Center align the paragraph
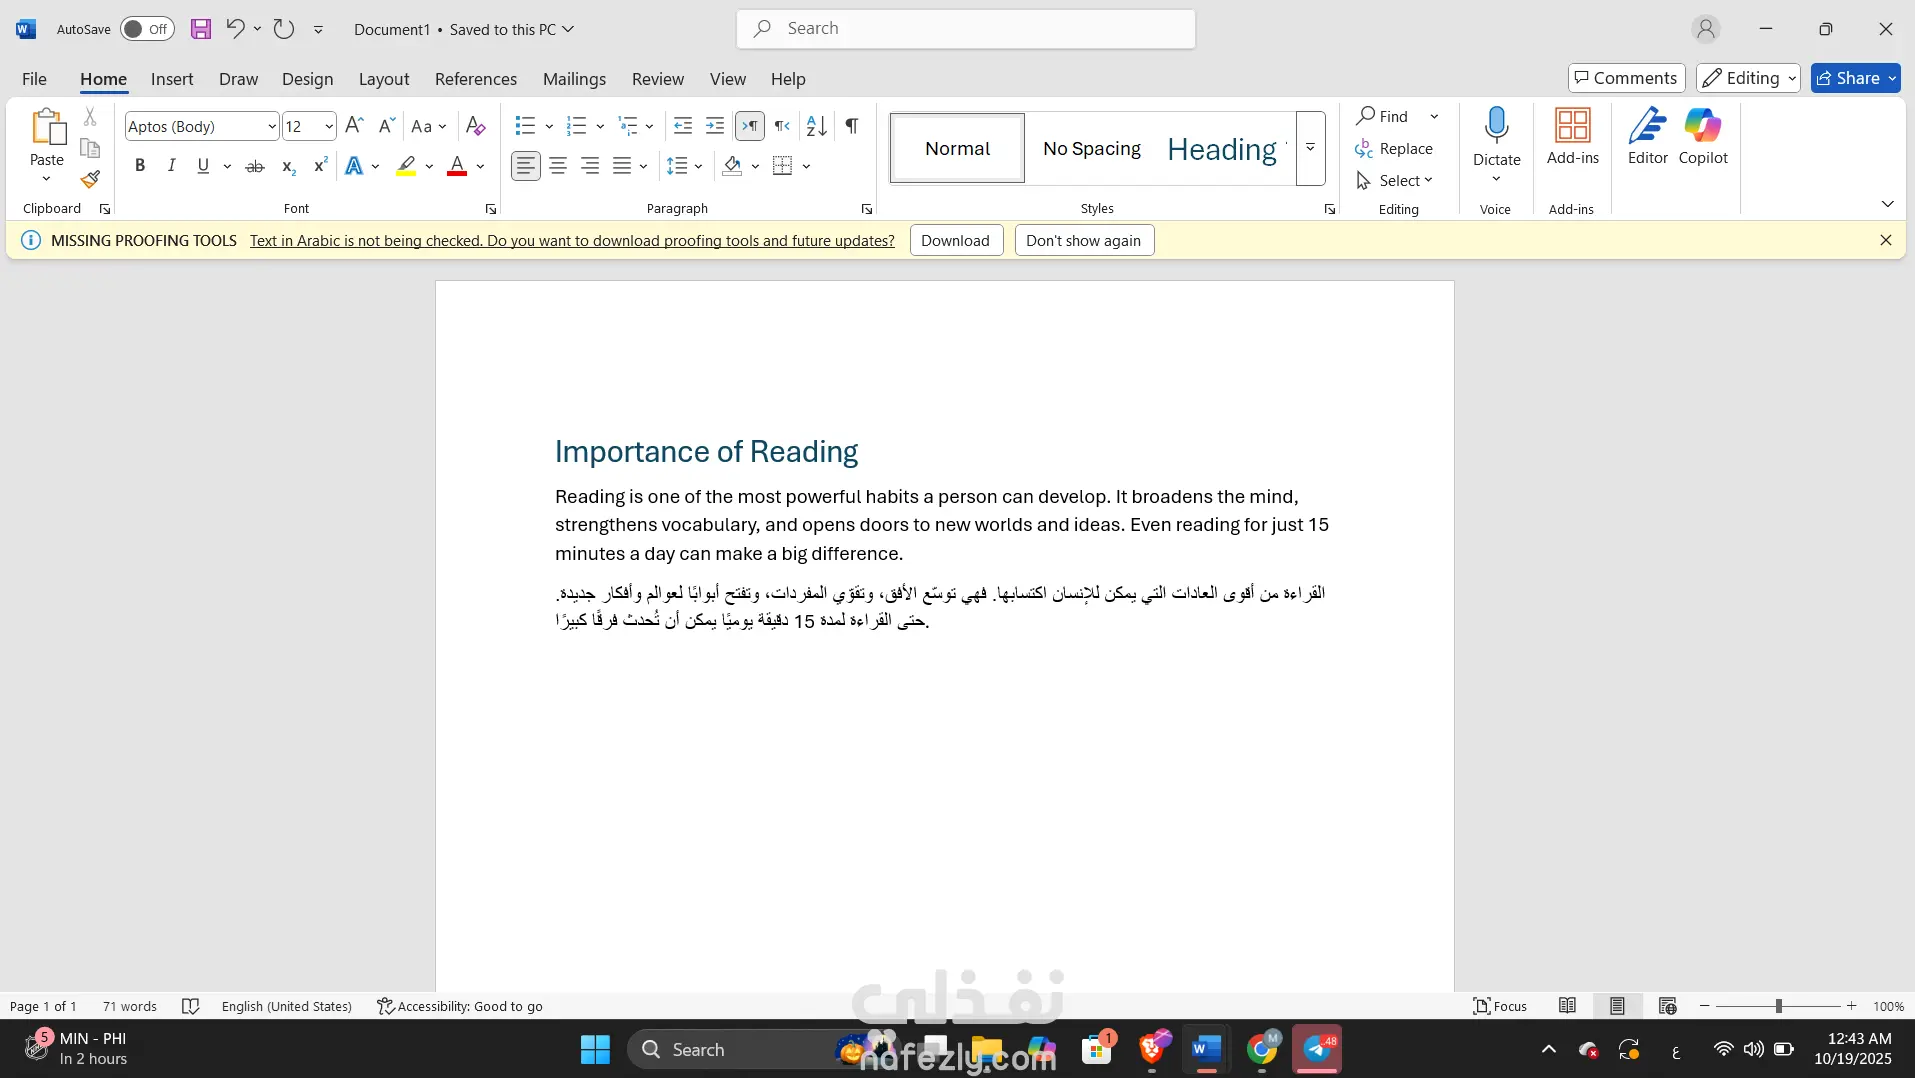The width and height of the screenshot is (1915, 1078). pos(558,166)
